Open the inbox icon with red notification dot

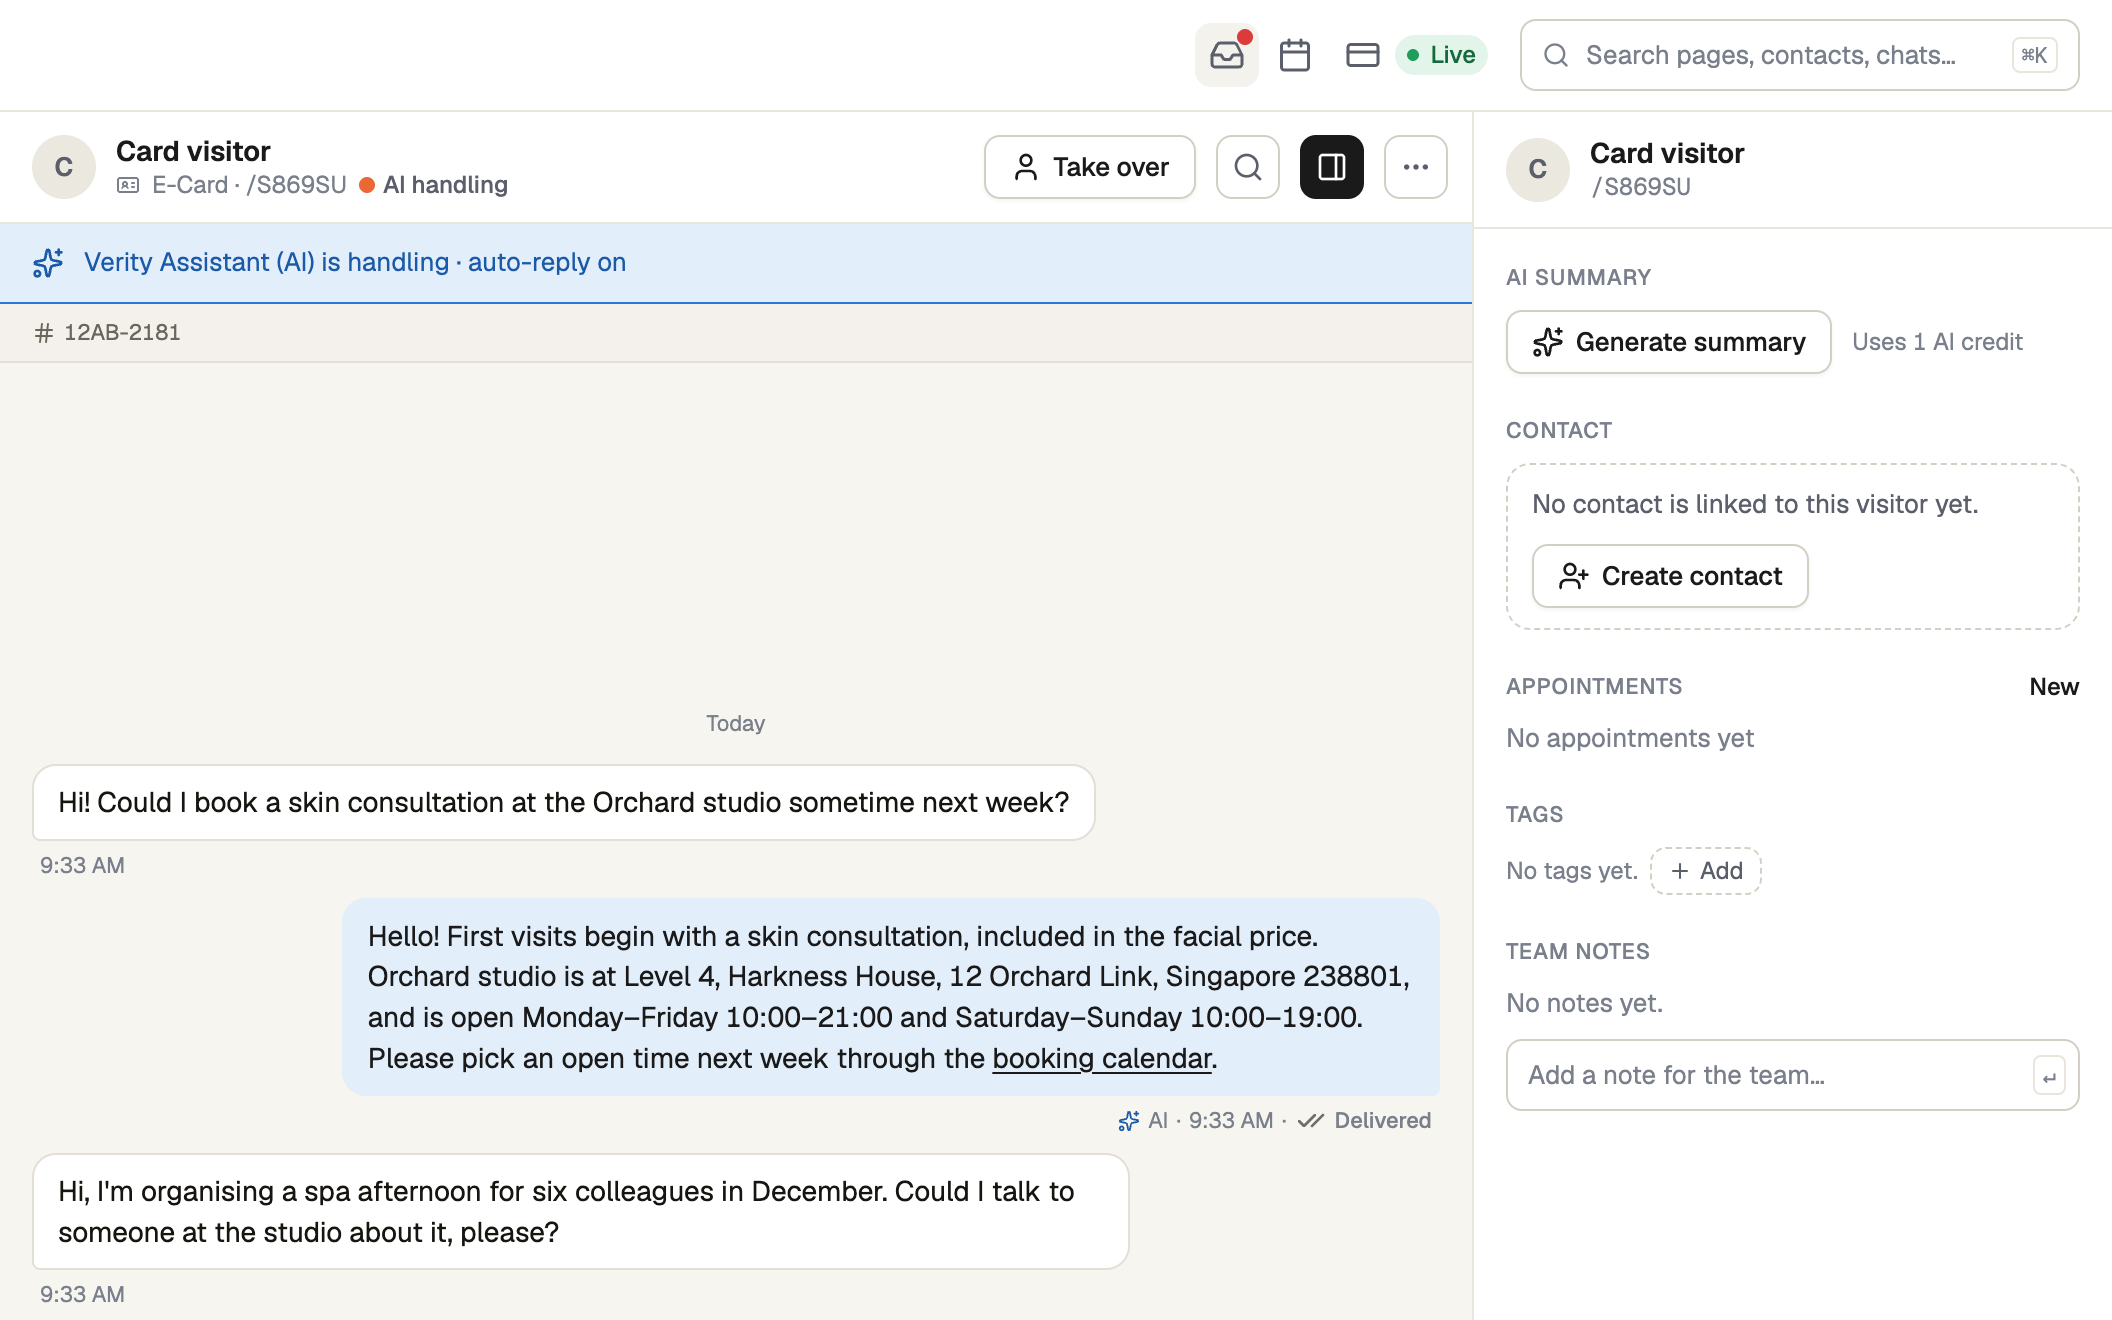pyautogui.click(x=1227, y=55)
